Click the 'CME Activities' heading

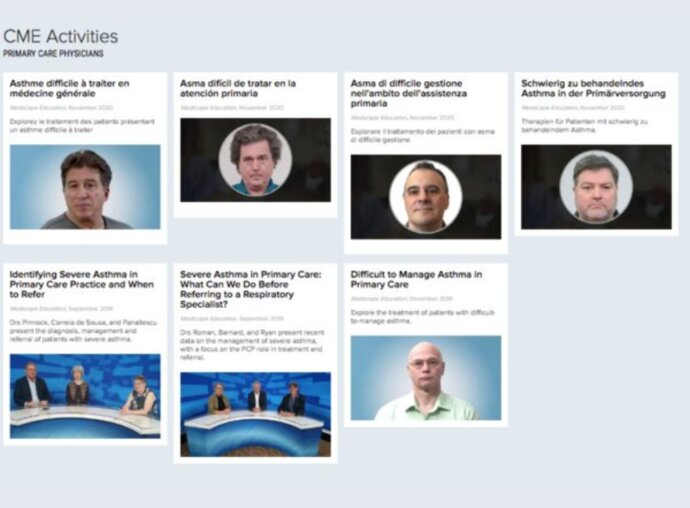tap(61, 36)
